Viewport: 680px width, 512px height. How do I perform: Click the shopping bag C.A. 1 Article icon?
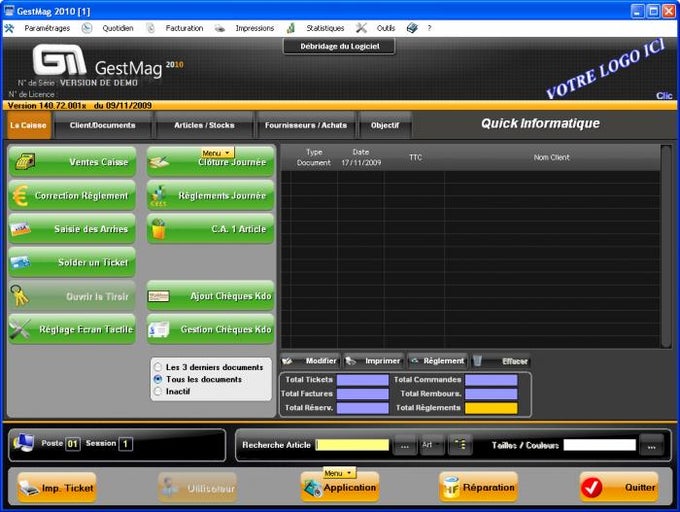(x=158, y=228)
